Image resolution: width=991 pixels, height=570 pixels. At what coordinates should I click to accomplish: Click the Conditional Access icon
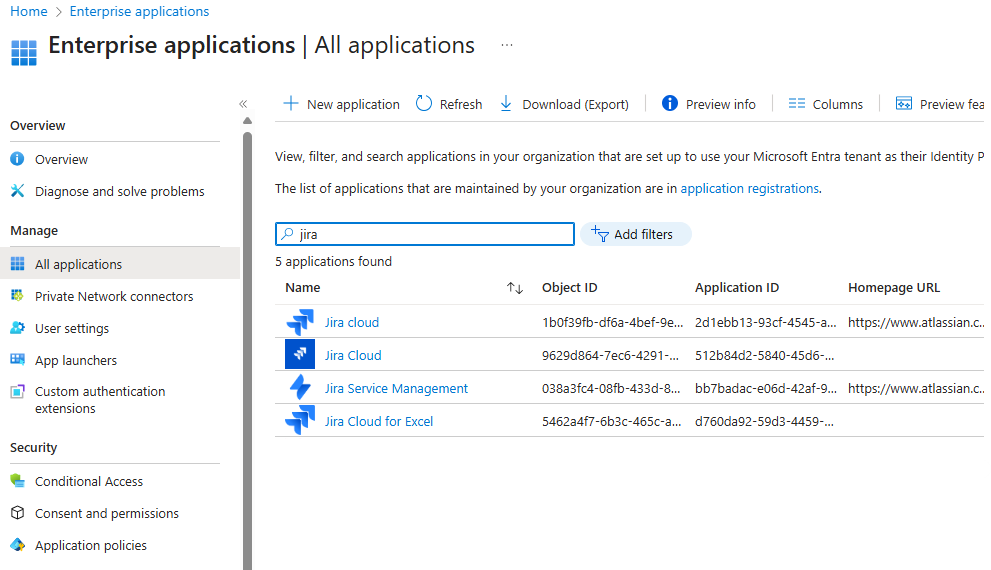click(x=18, y=481)
